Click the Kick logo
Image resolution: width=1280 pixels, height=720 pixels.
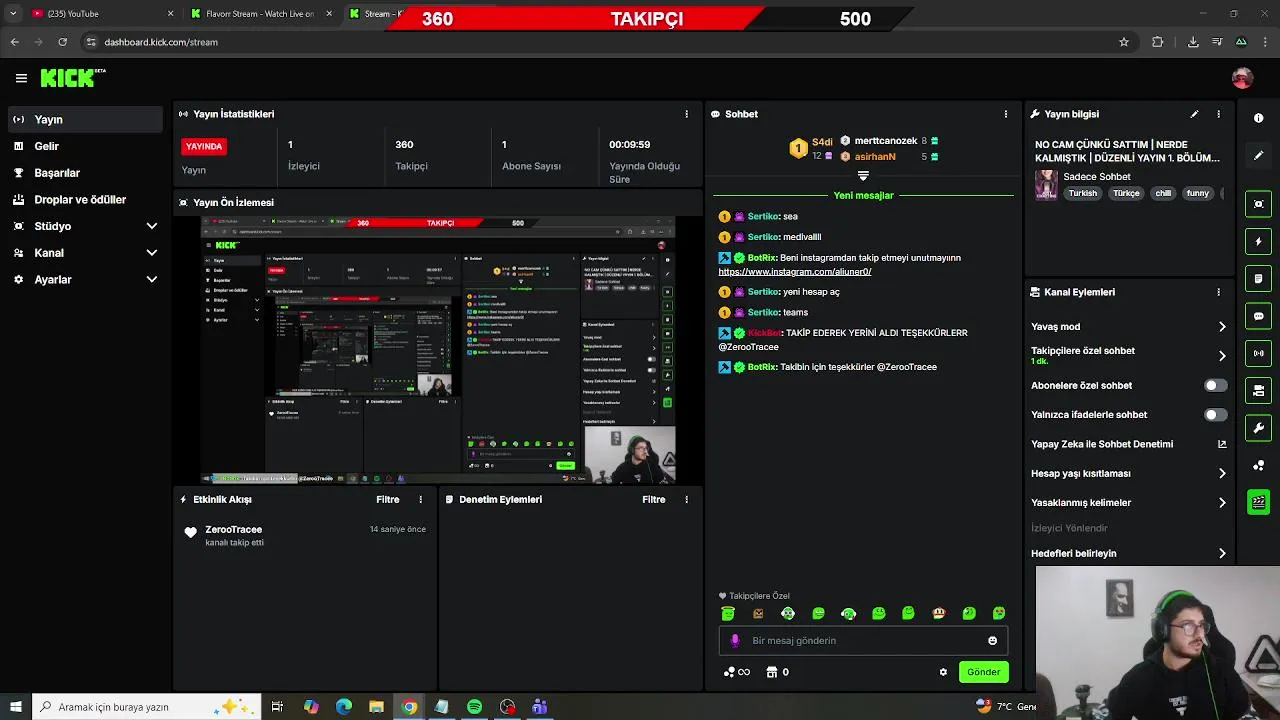coord(72,78)
